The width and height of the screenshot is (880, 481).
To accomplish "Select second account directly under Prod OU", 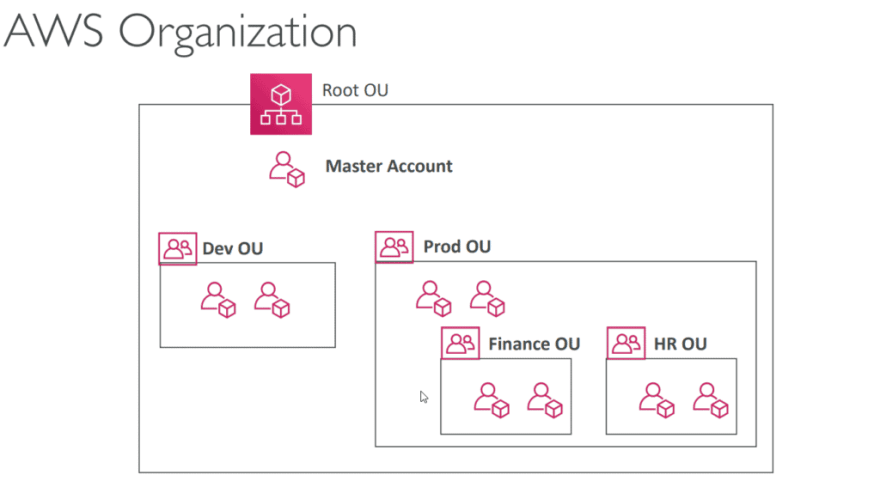I will tap(488, 299).
